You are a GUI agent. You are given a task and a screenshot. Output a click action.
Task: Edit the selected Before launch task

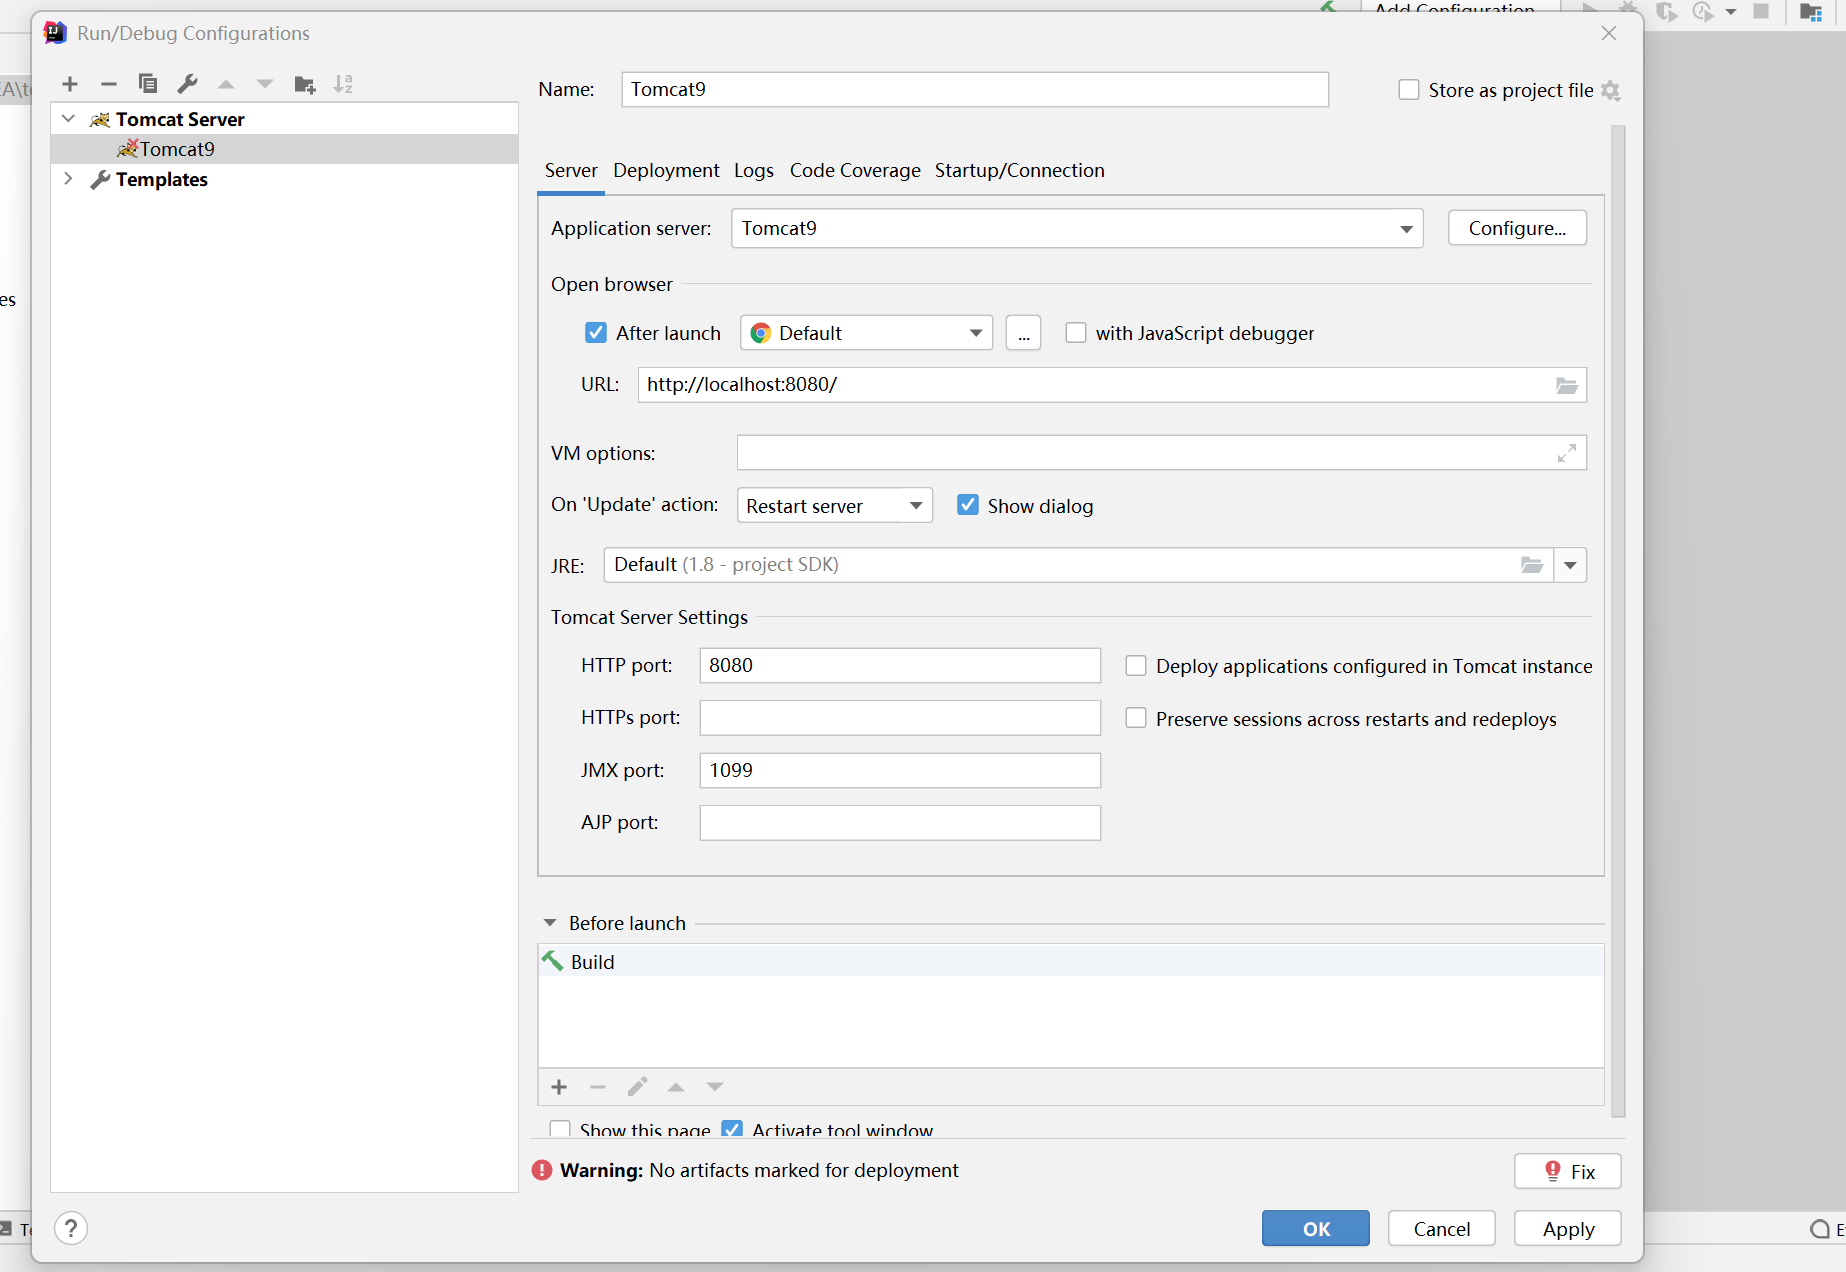tap(637, 1087)
